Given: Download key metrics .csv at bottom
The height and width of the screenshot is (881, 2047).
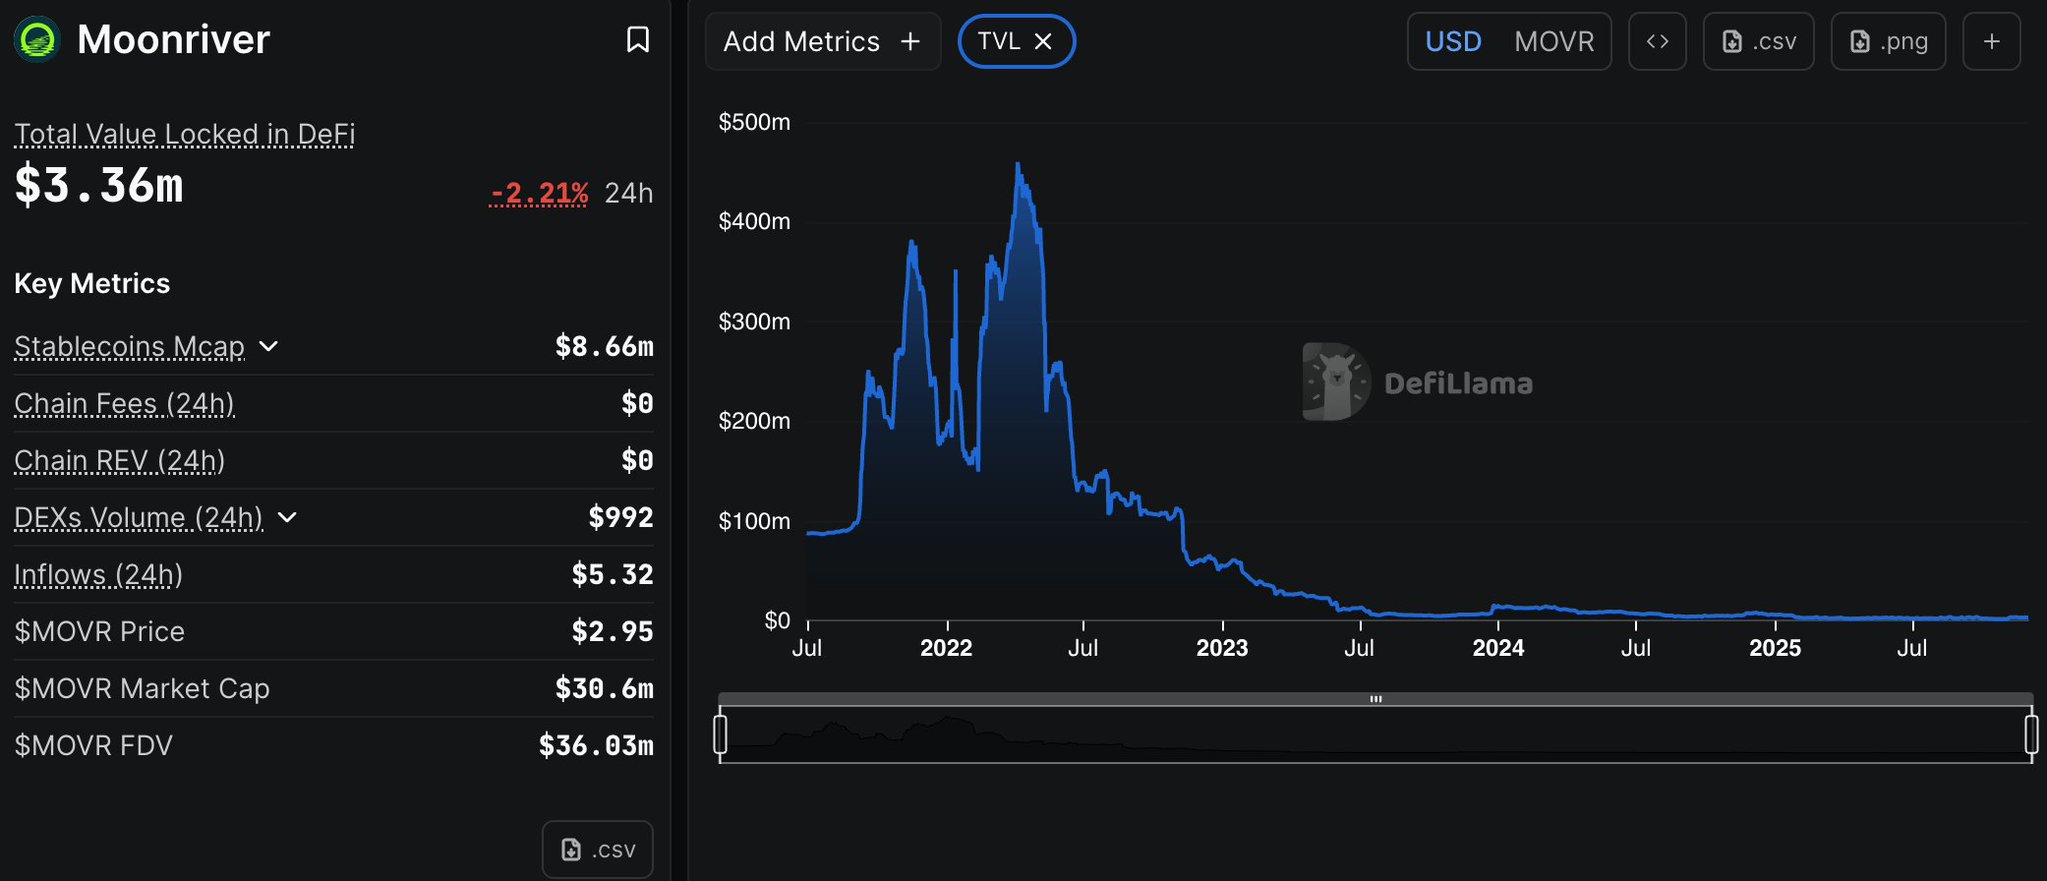Looking at the screenshot, I should pos(597,849).
